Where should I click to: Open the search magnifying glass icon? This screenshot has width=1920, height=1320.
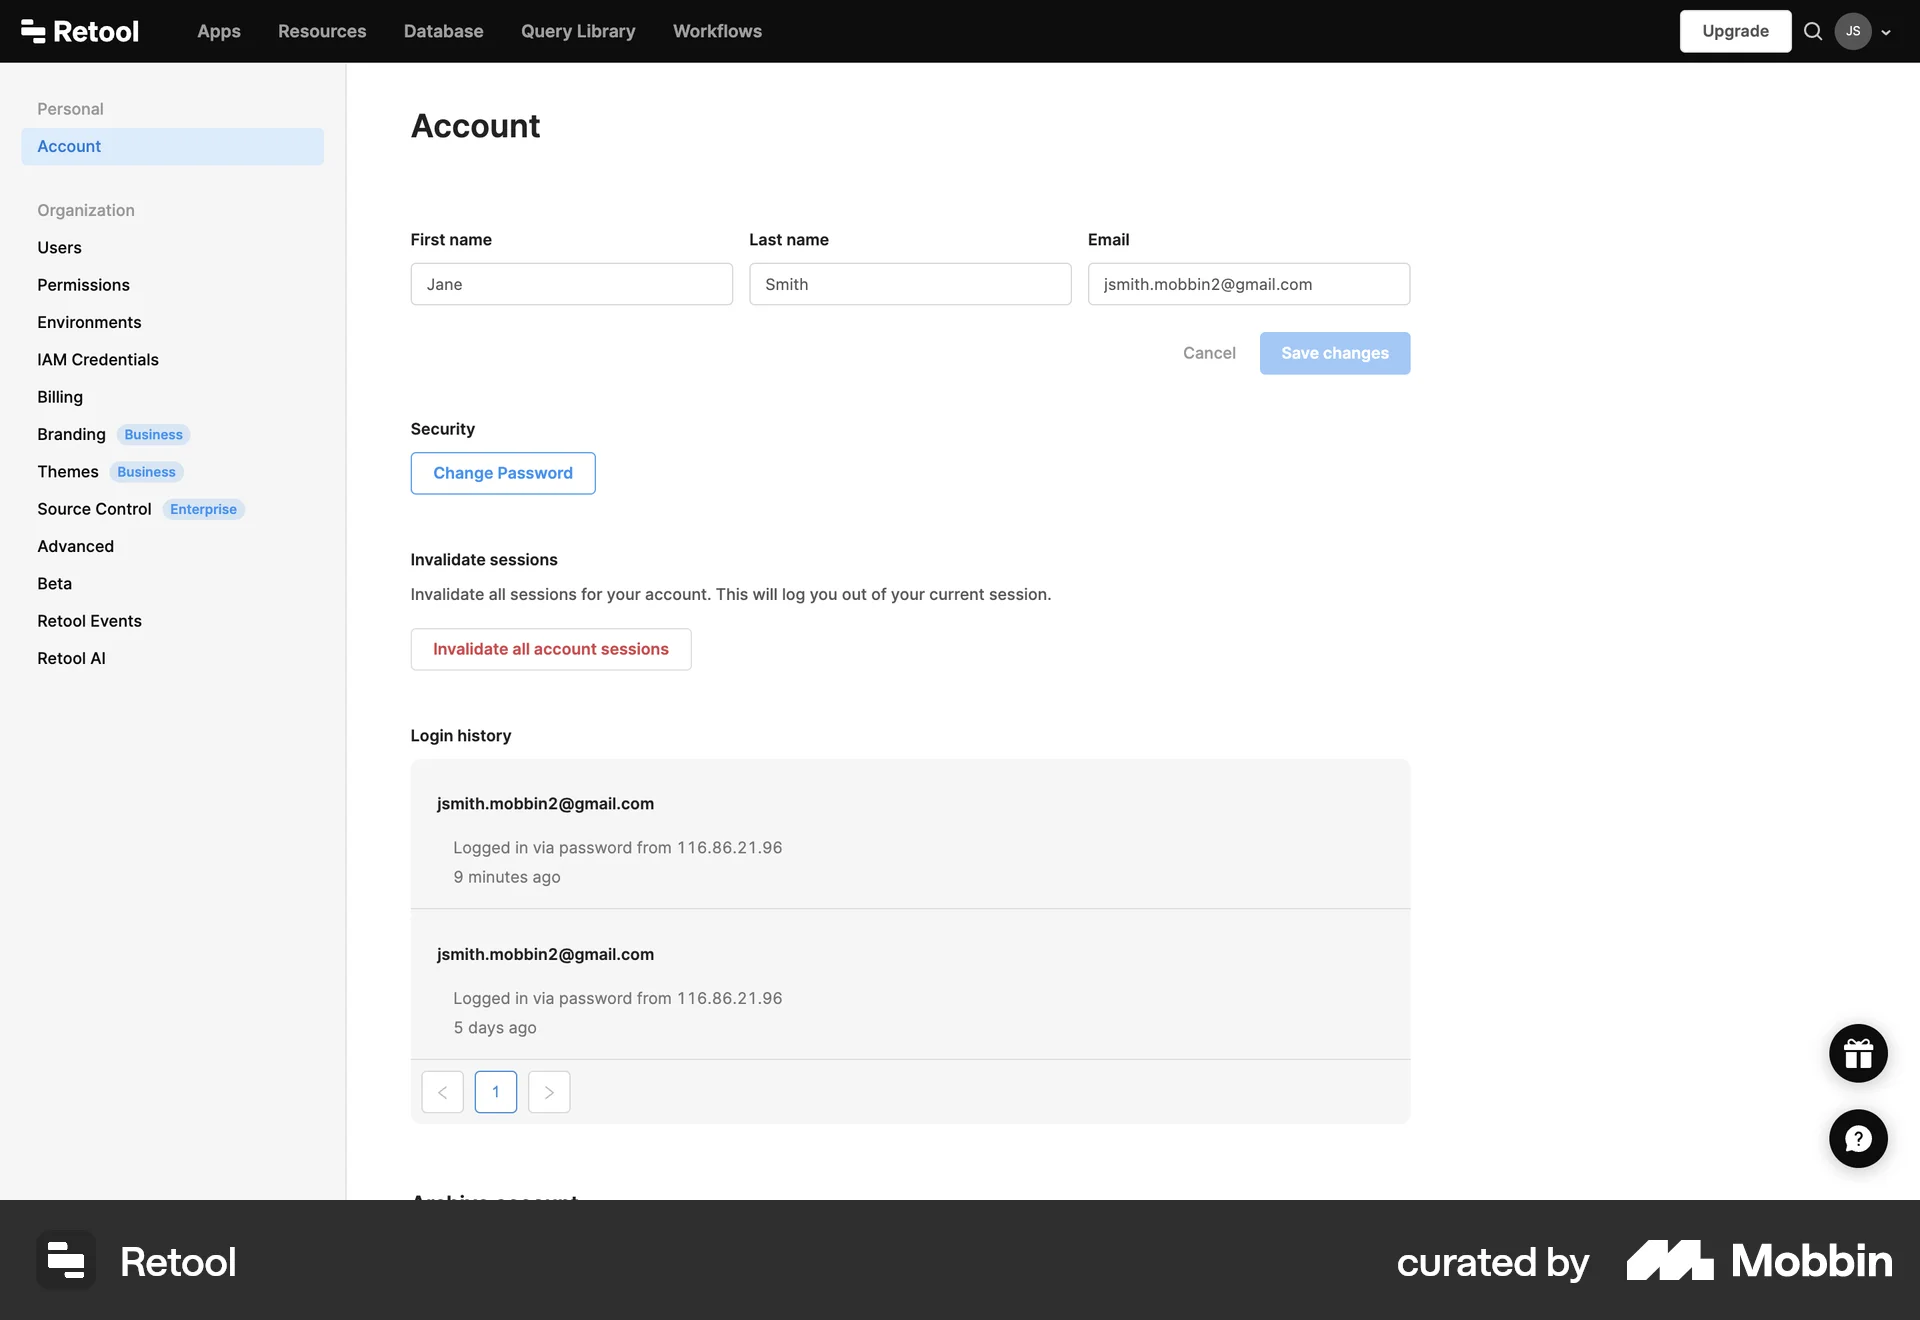pyautogui.click(x=1812, y=31)
